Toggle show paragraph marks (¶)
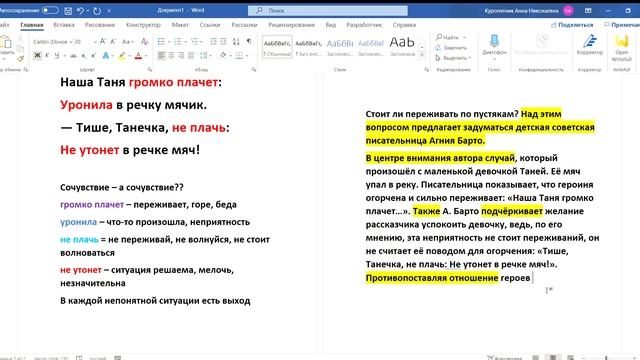The image size is (640, 360). tap(249, 42)
